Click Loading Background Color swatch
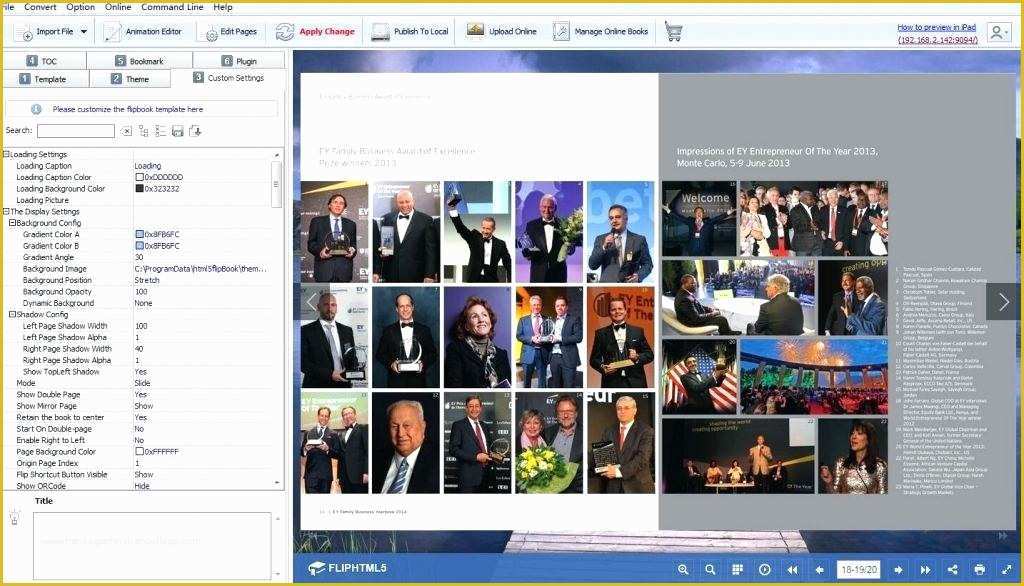The height and width of the screenshot is (586, 1024). point(139,189)
